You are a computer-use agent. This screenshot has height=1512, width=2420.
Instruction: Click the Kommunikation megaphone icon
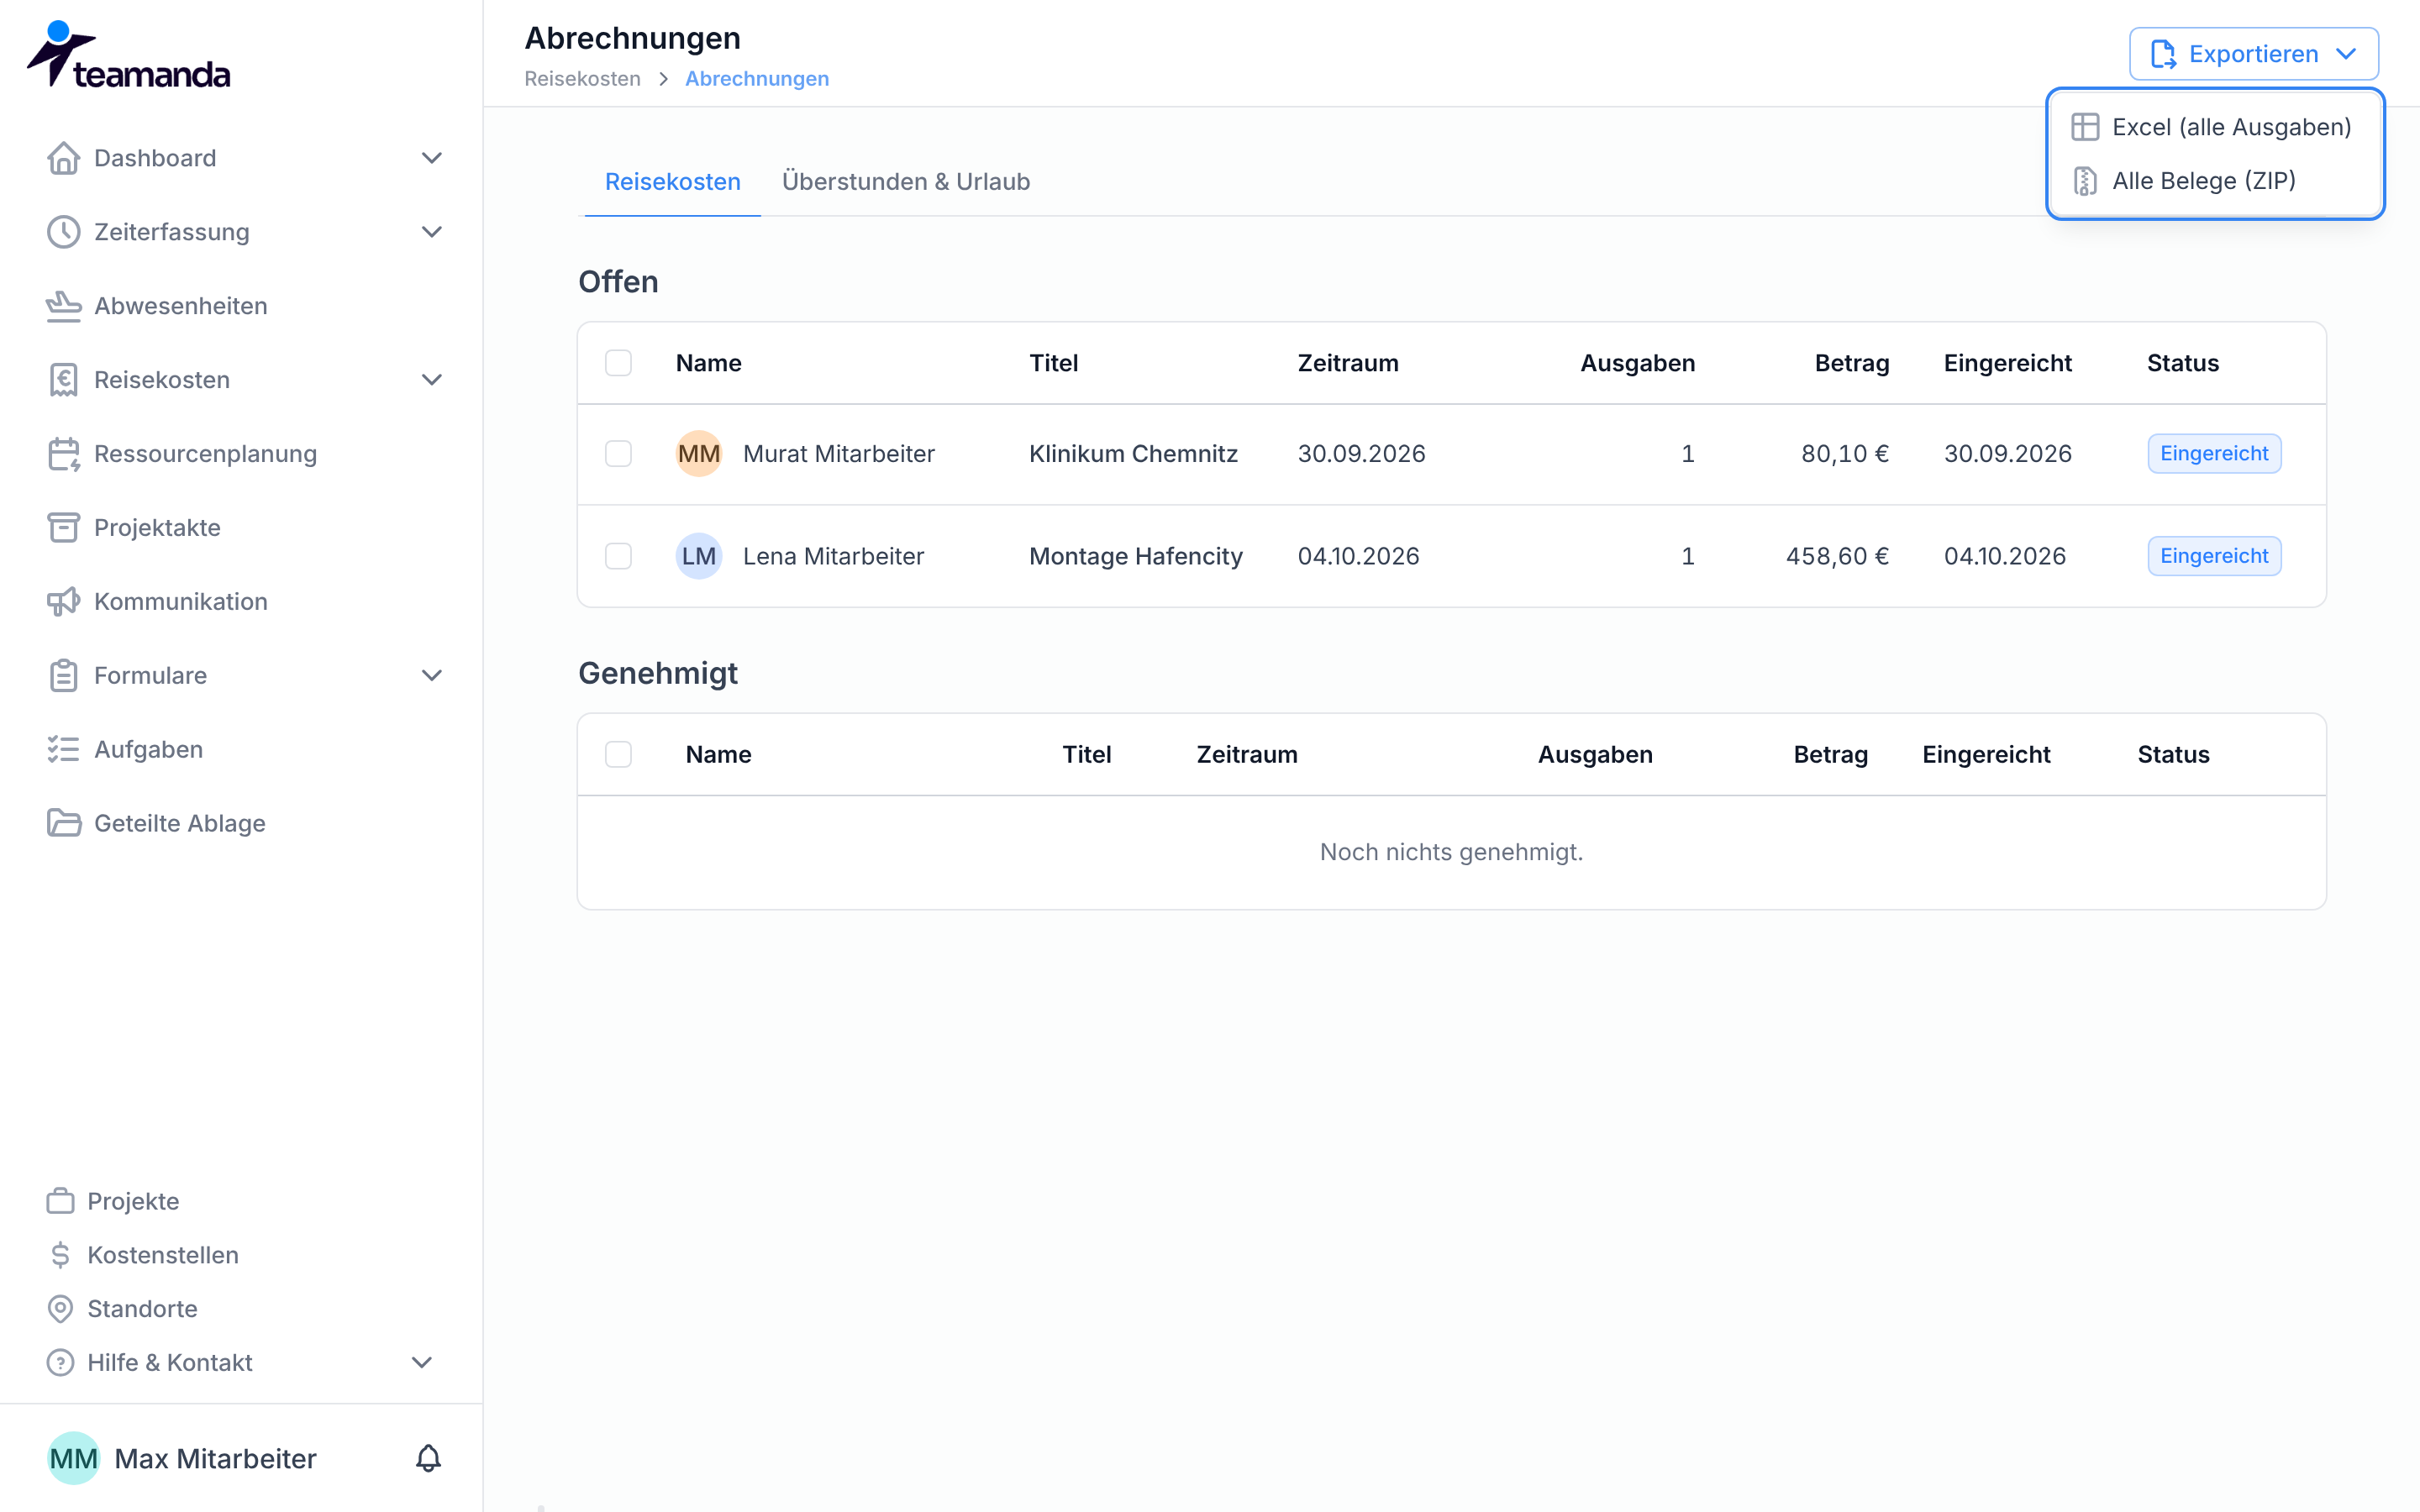[x=63, y=602]
